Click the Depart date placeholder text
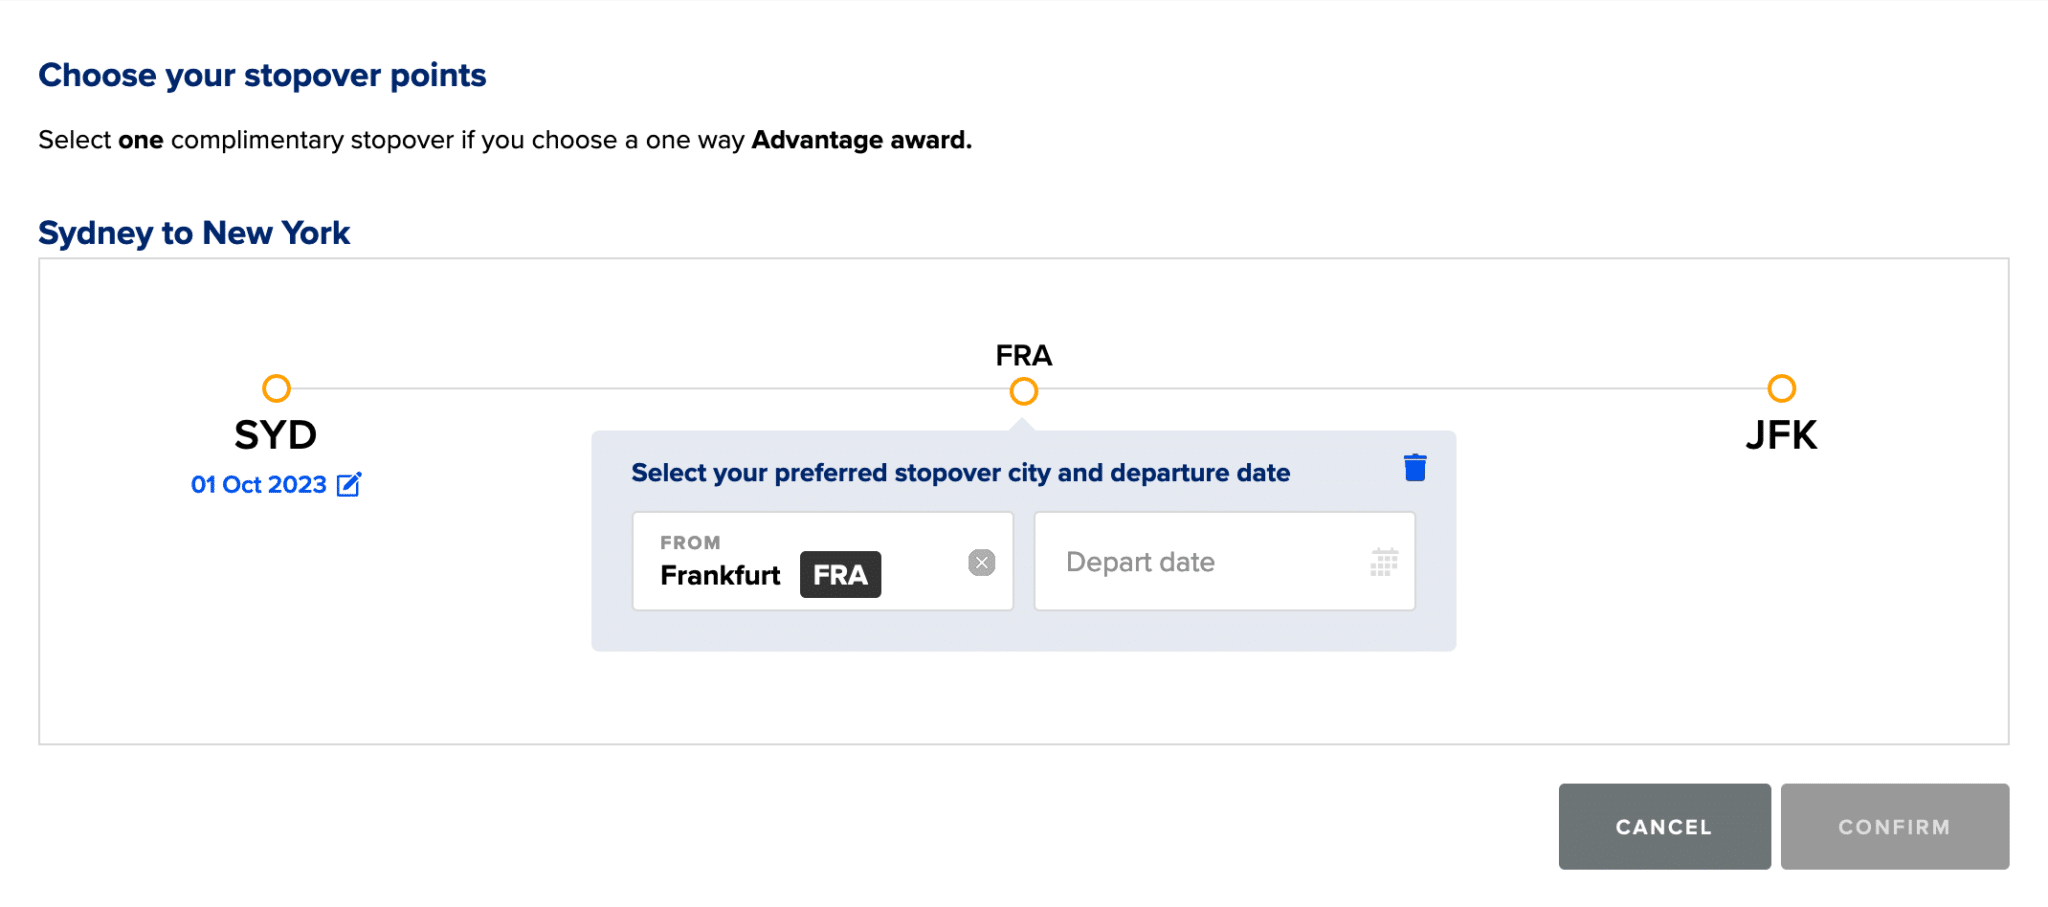This screenshot has height=907, width=2048. (1140, 562)
